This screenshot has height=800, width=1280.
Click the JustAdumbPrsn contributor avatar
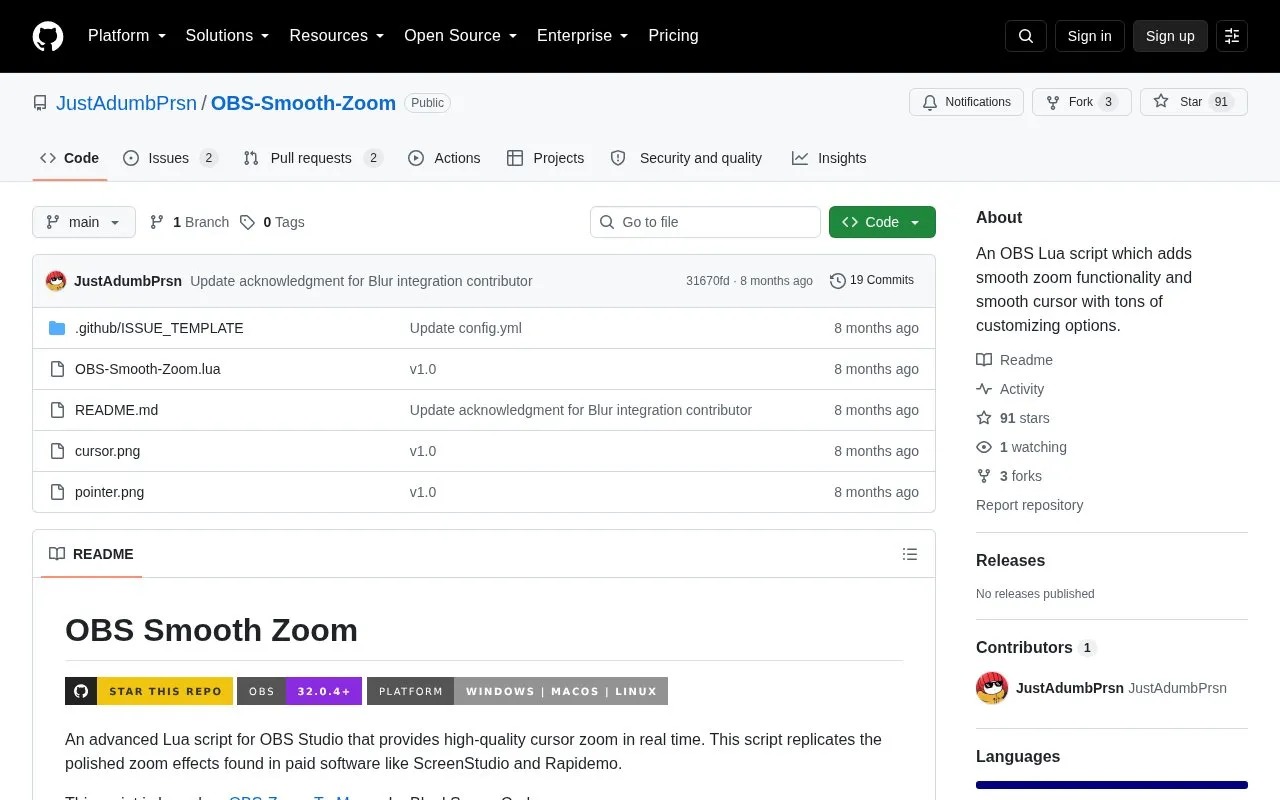click(992, 688)
